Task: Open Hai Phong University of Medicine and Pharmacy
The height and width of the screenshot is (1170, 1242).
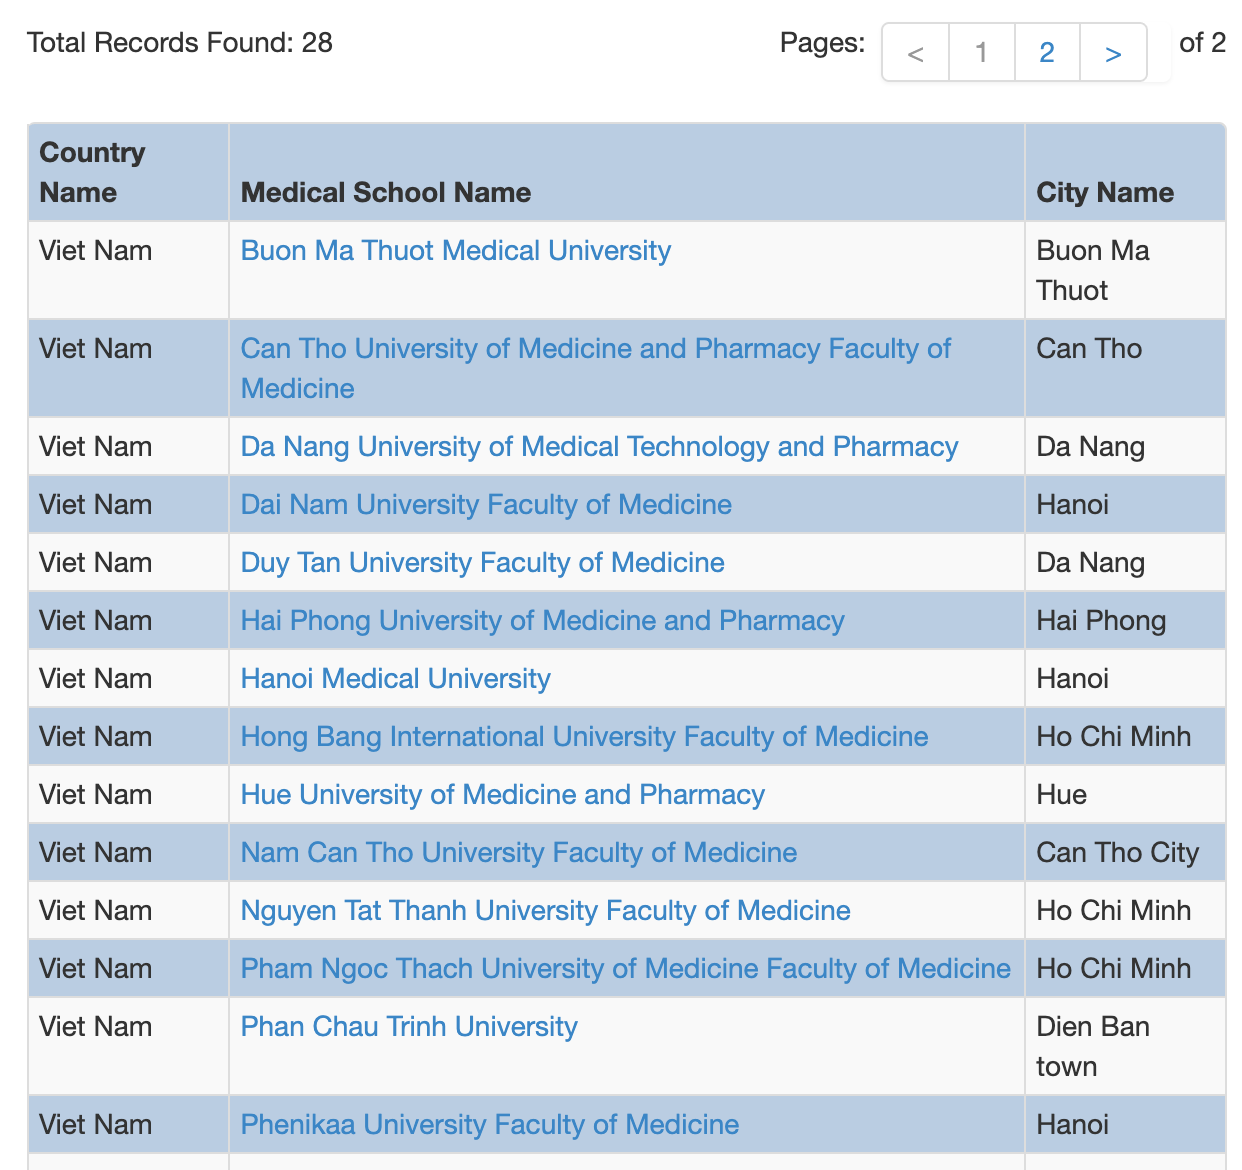Action: 543,620
